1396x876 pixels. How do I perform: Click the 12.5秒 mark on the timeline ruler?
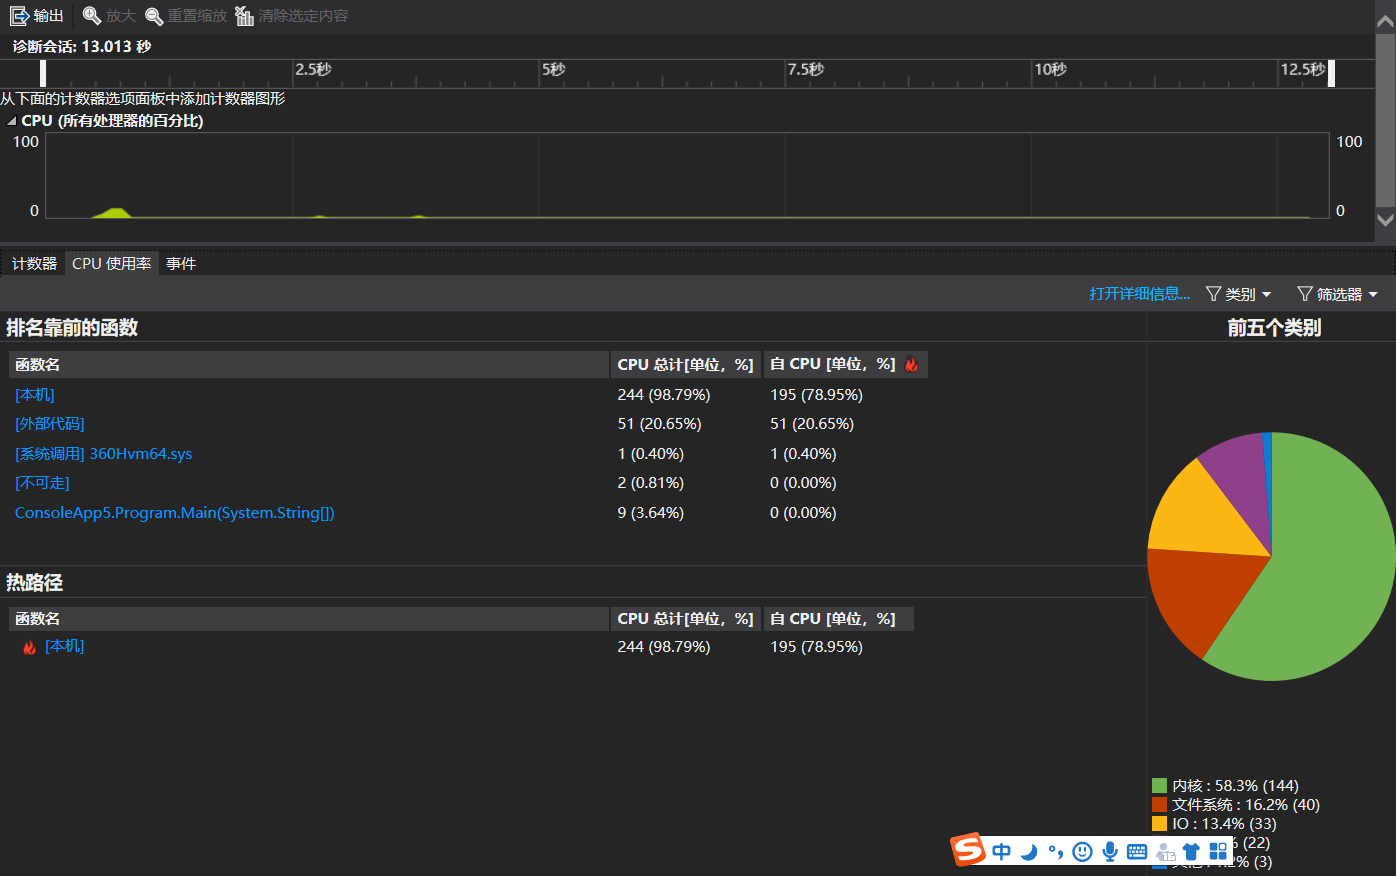[x=1303, y=70]
